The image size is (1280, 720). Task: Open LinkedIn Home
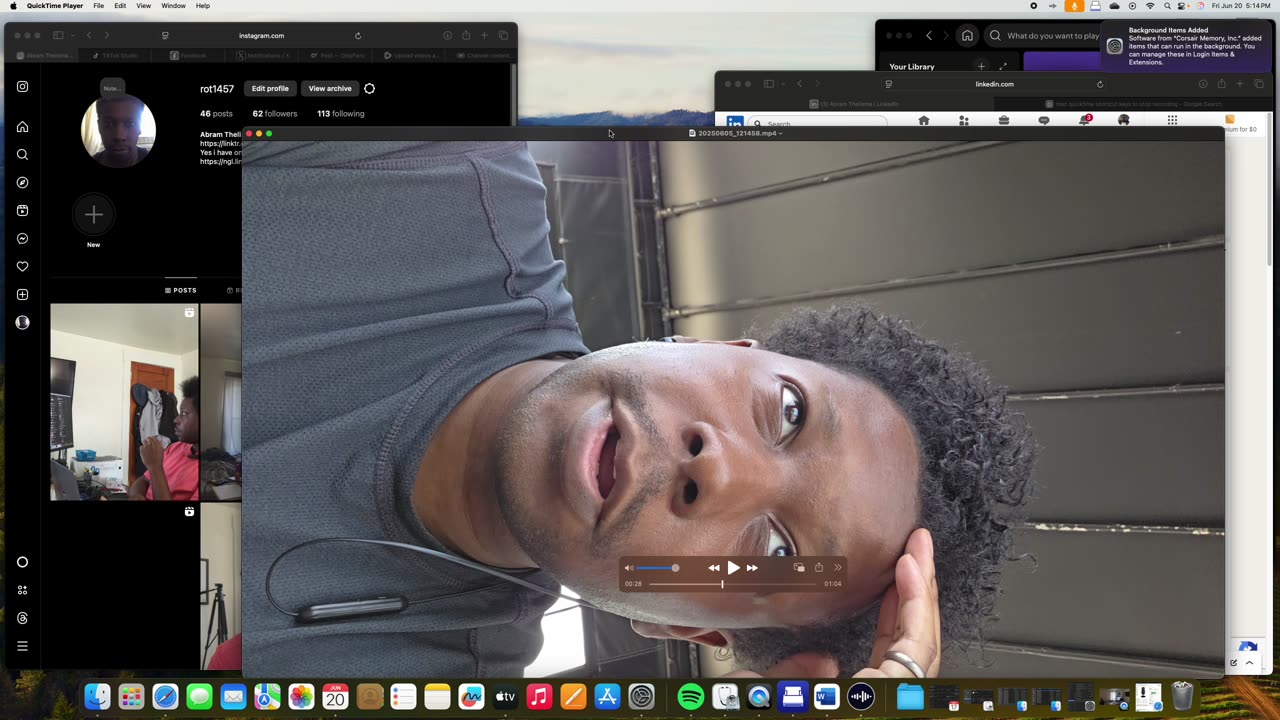(923, 121)
